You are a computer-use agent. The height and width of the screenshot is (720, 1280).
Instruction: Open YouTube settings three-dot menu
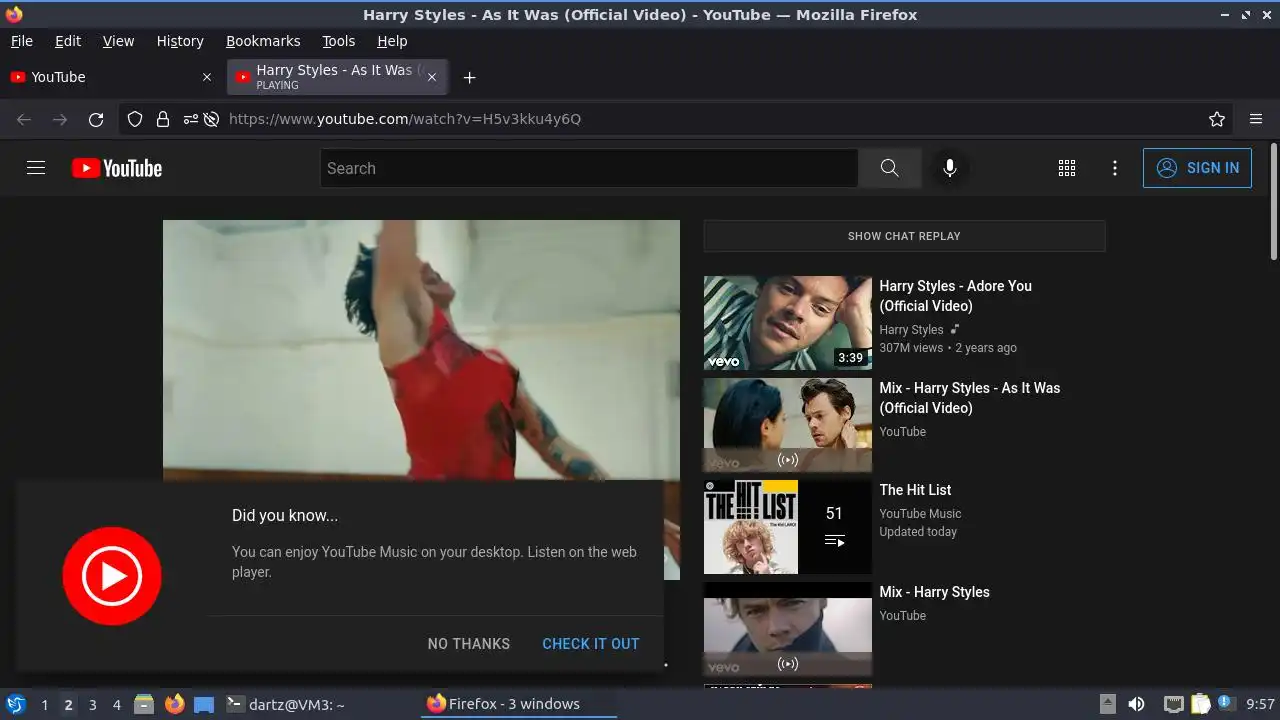click(x=1115, y=168)
